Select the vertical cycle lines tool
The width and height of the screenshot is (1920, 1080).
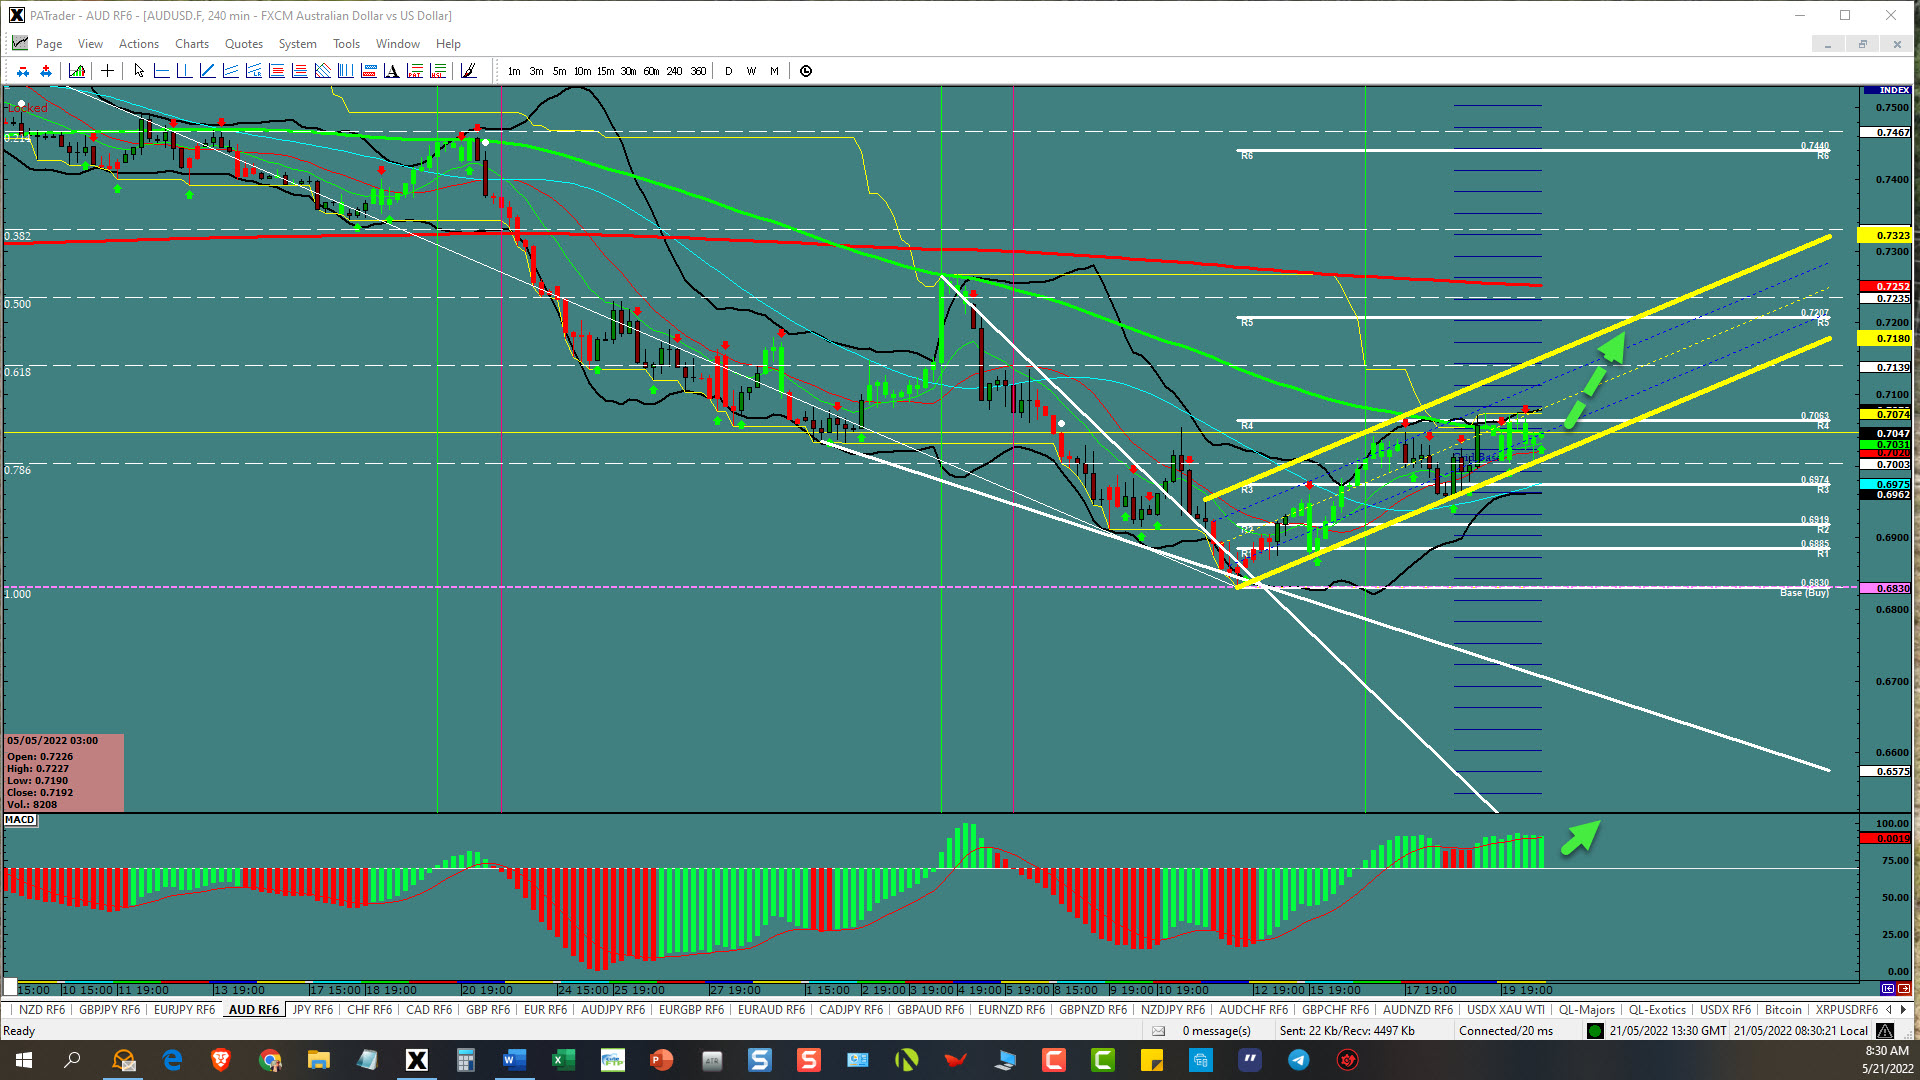pos(345,71)
